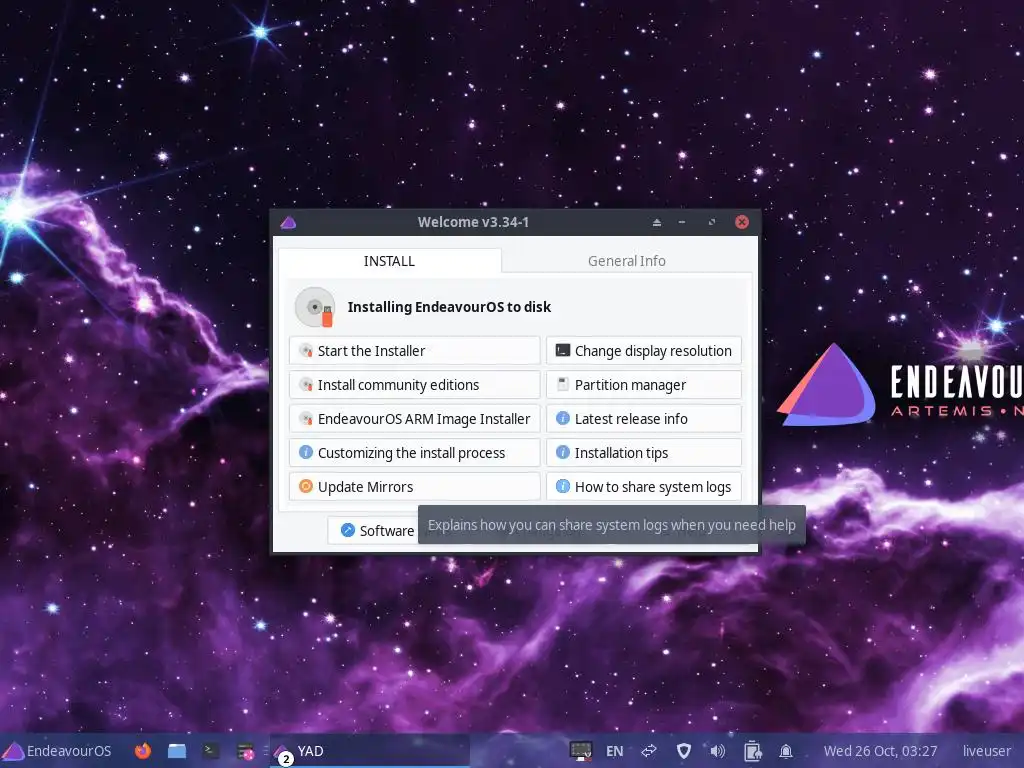Click the titlebar keep-above arrow icon
This screenshot has height=768, width=1024.
[656, 222]
